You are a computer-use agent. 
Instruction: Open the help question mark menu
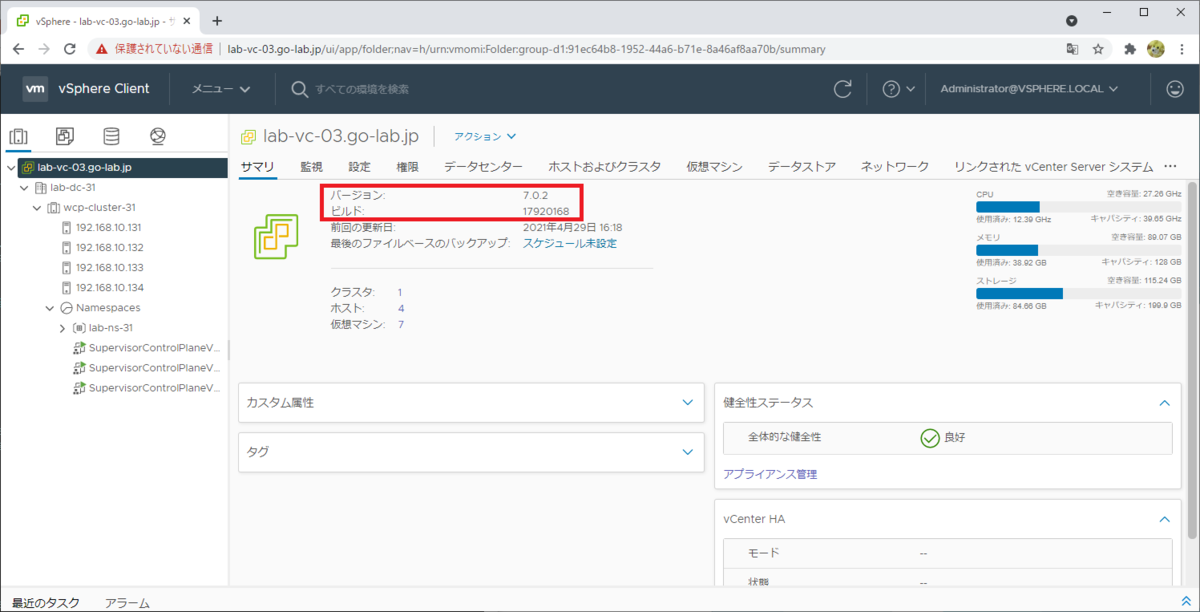click(x=898, y=89)
